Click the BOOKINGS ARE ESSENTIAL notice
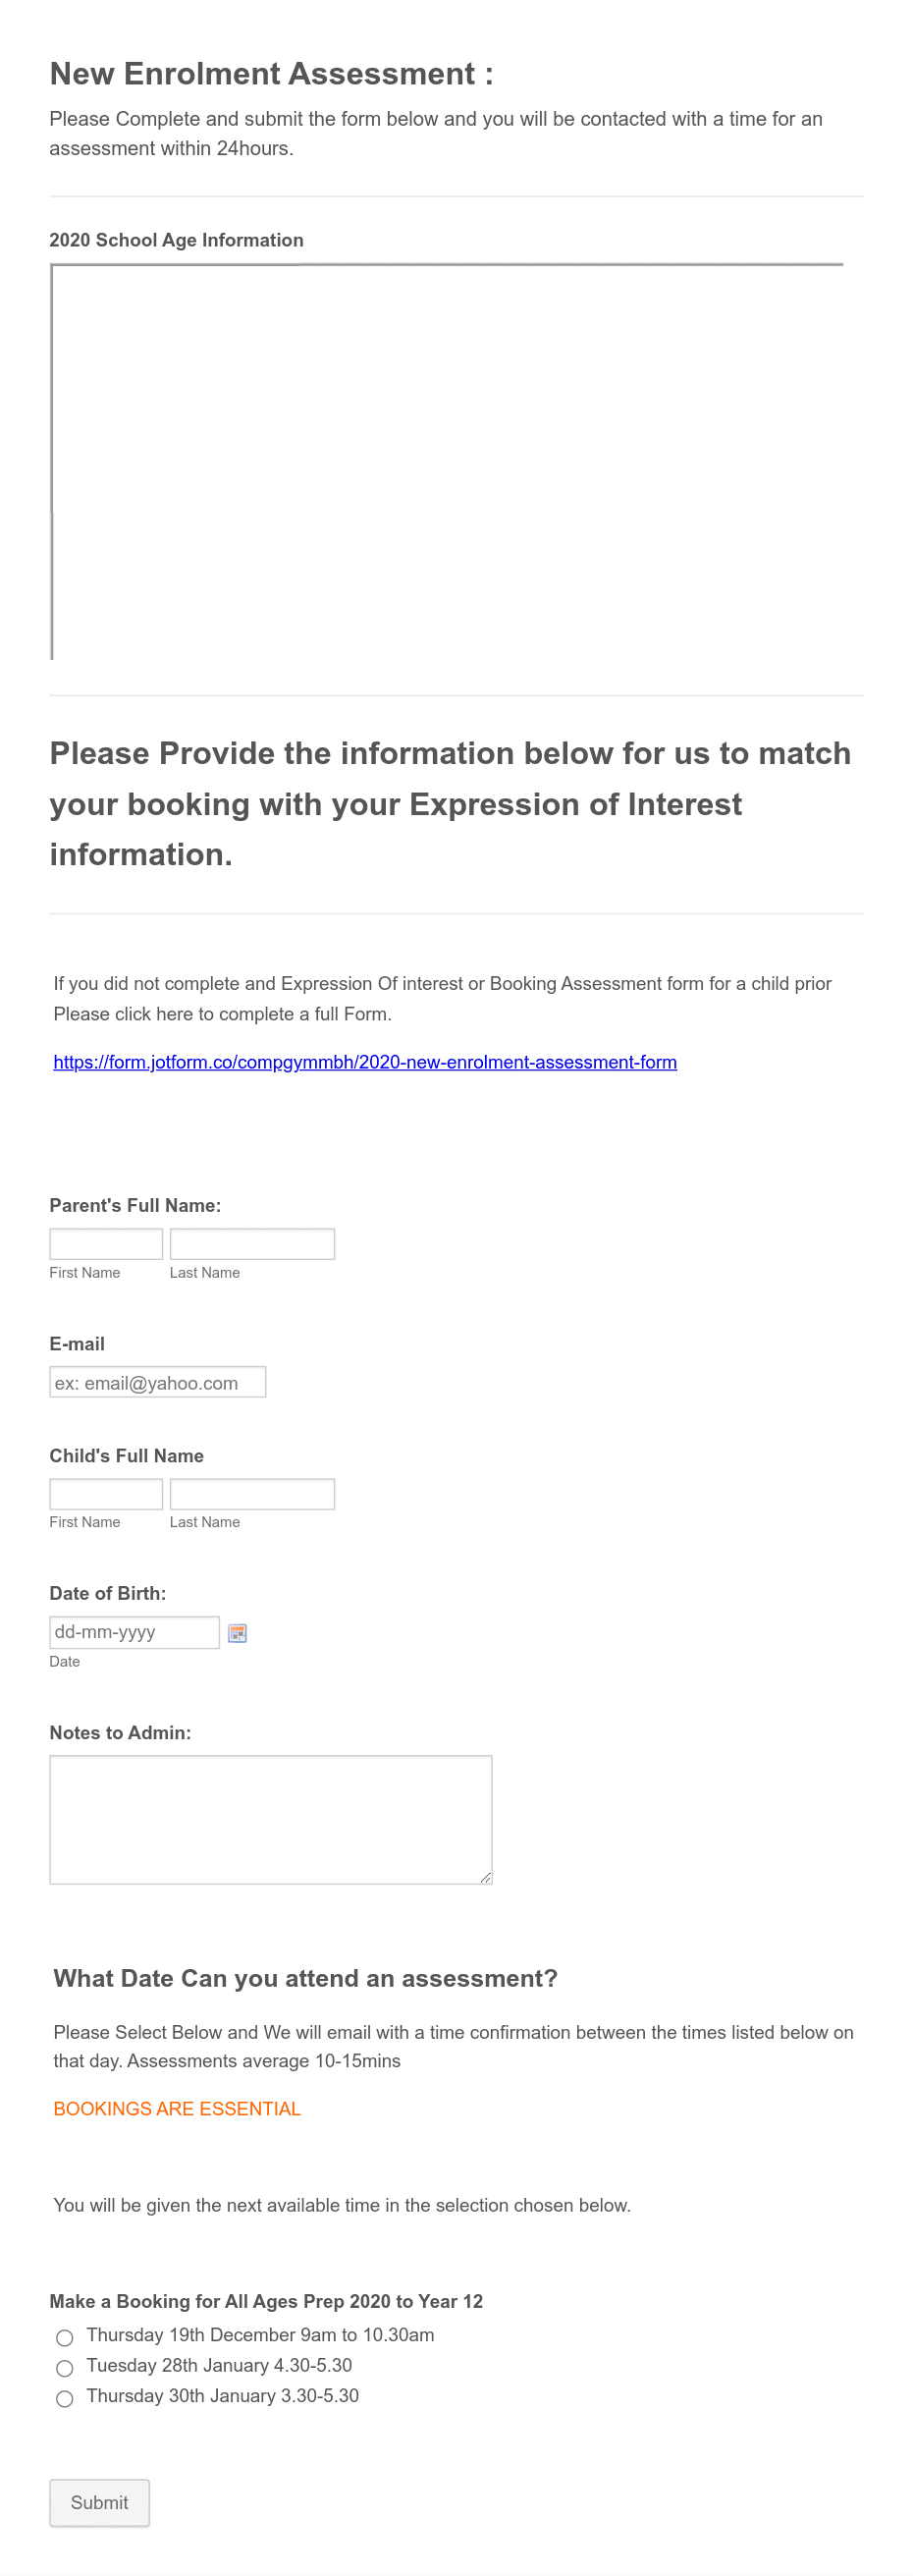 point(176,2109)
